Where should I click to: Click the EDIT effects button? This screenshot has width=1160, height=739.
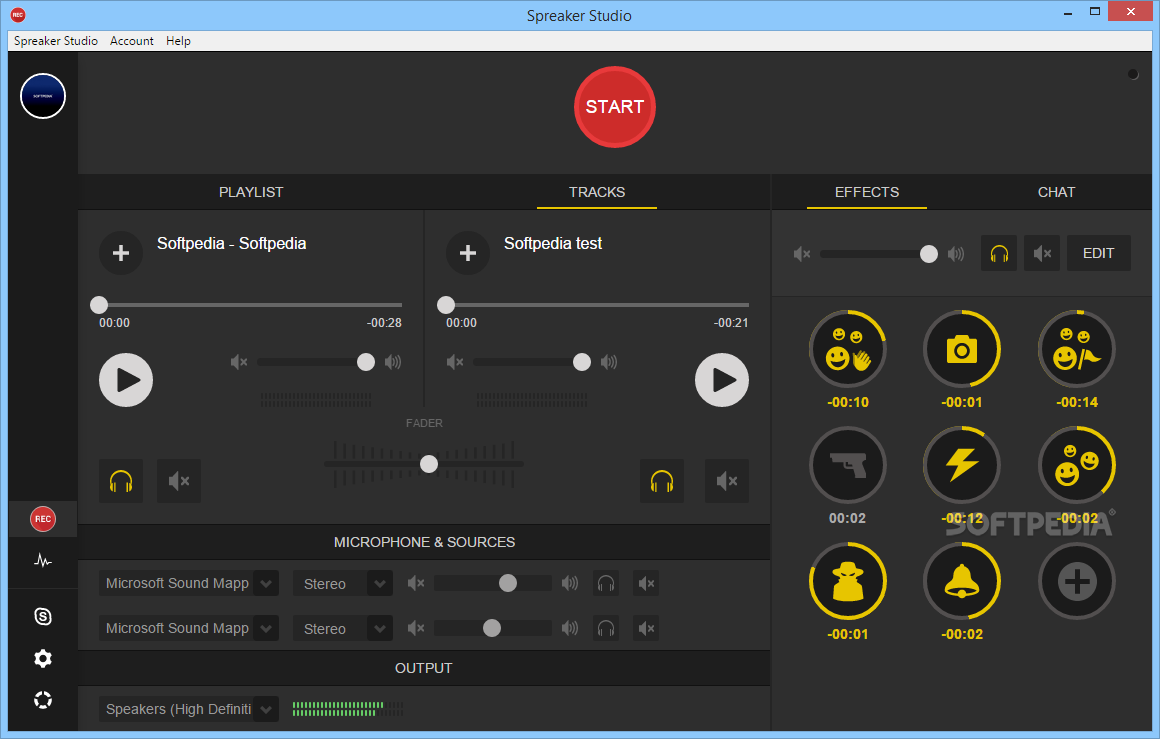1099,254
